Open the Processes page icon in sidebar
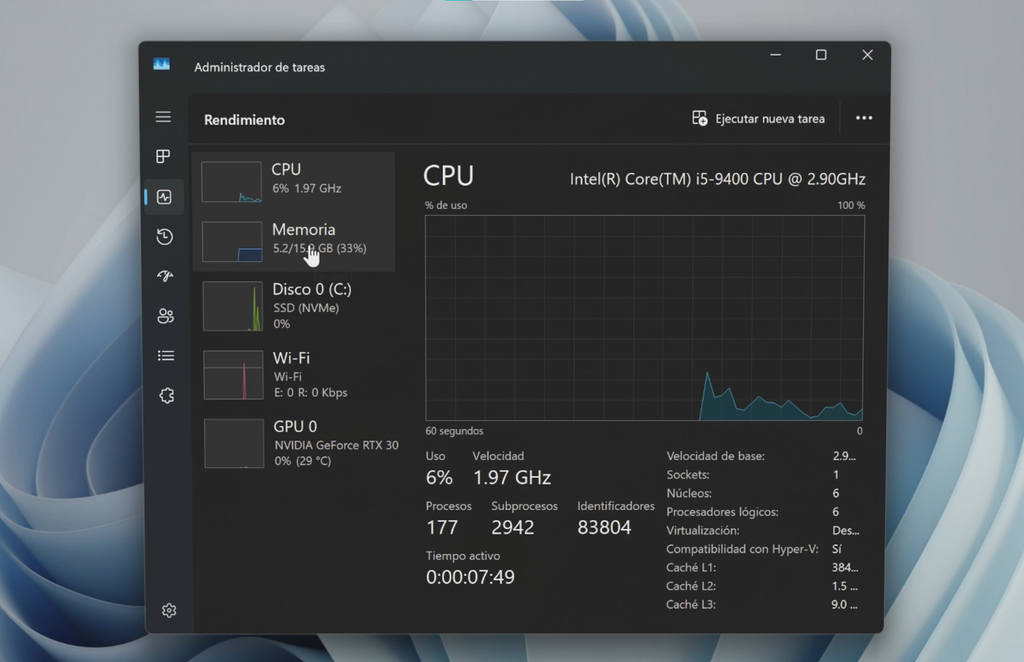Image resolution: width=1024 pixels, height=662 pixels. 163,156
